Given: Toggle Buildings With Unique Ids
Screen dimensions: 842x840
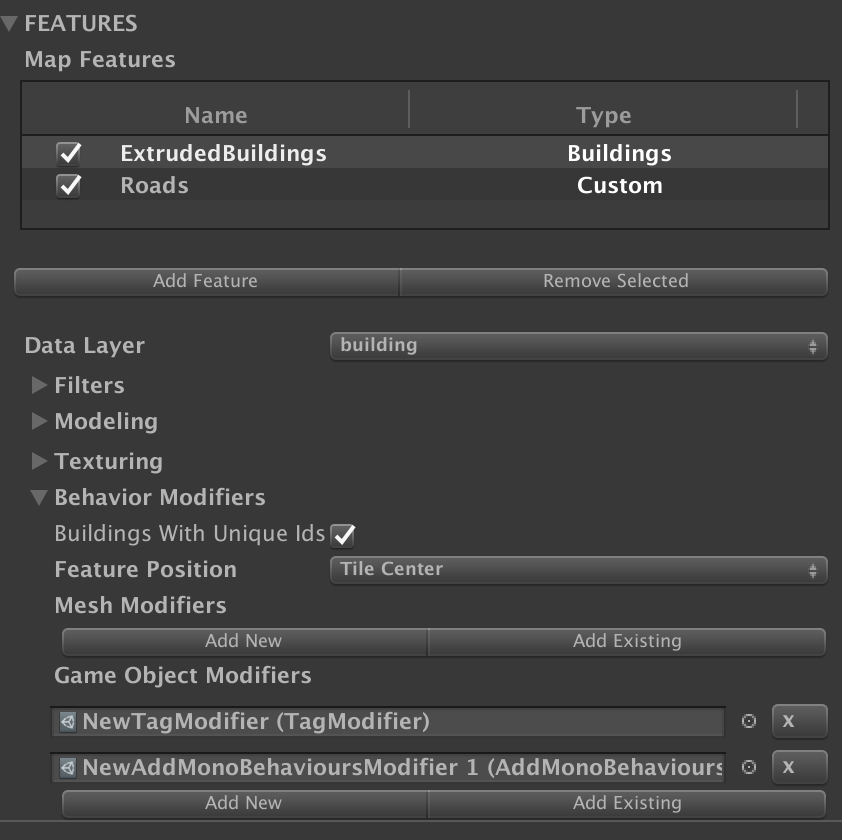Looking at the screenshot, I should 342,535.
